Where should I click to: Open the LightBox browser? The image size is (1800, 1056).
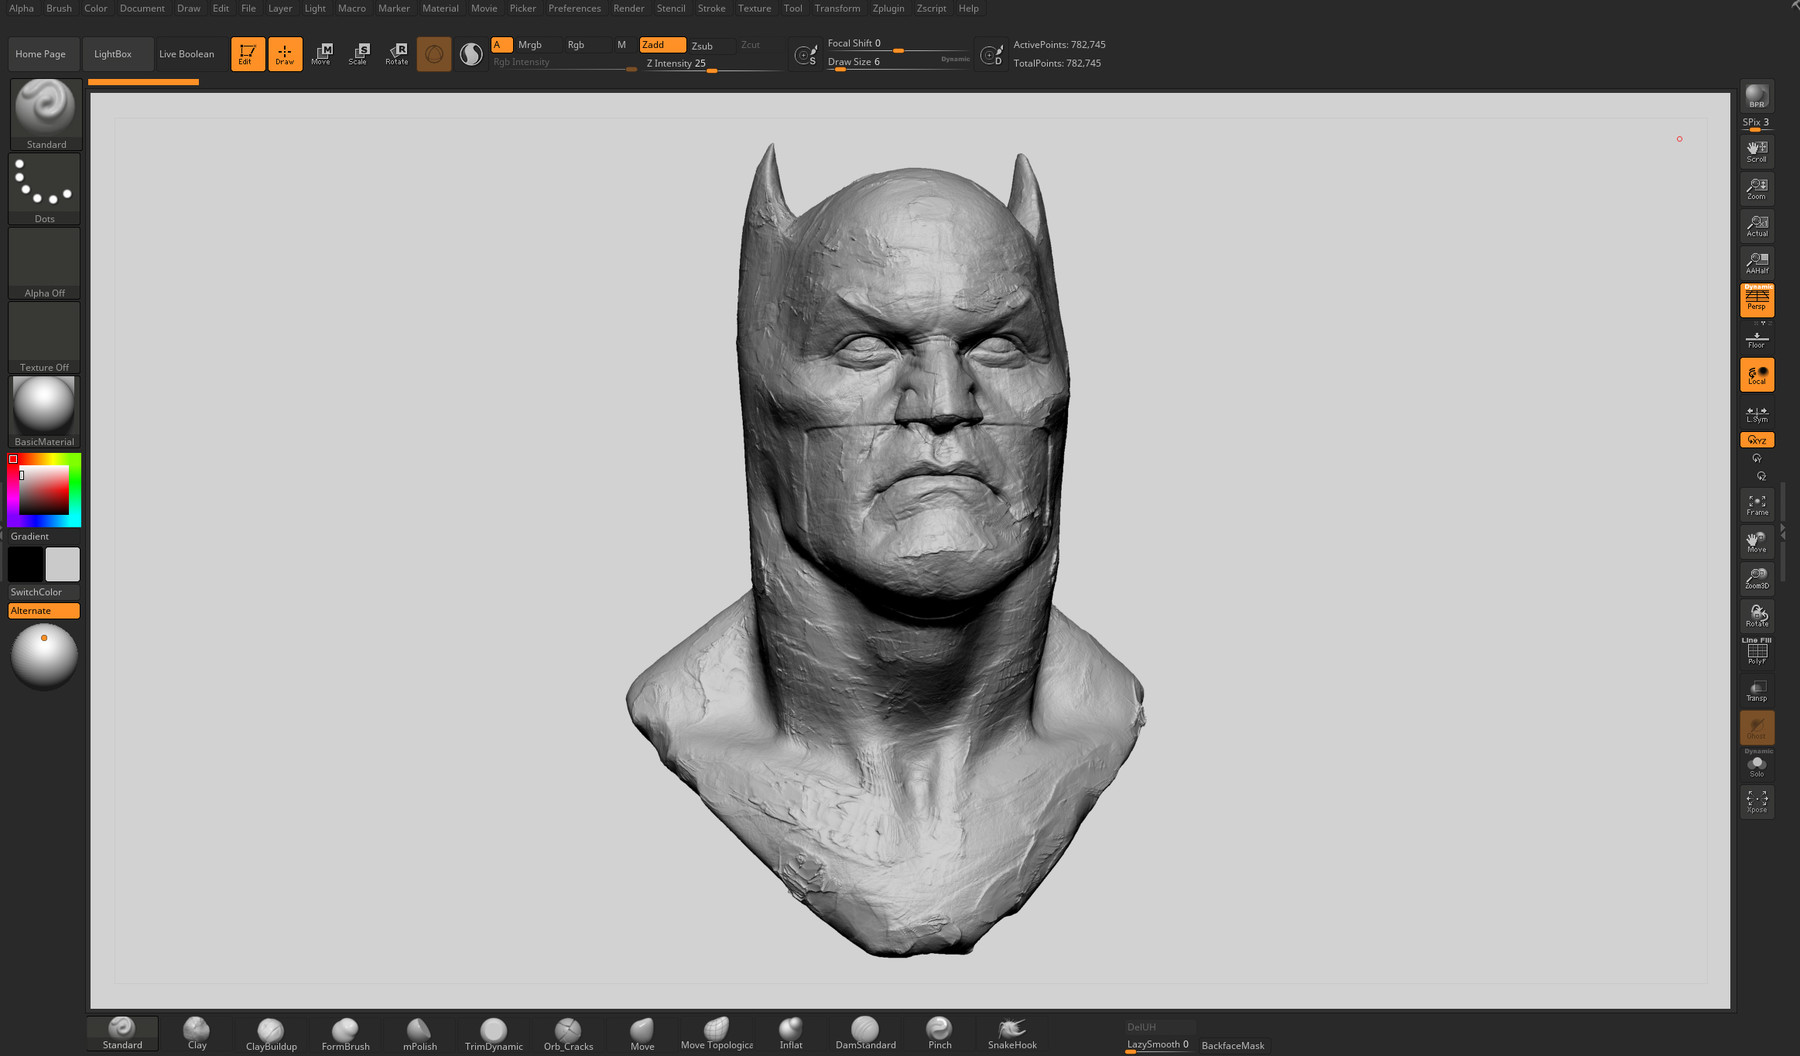[x=111, y=53]
